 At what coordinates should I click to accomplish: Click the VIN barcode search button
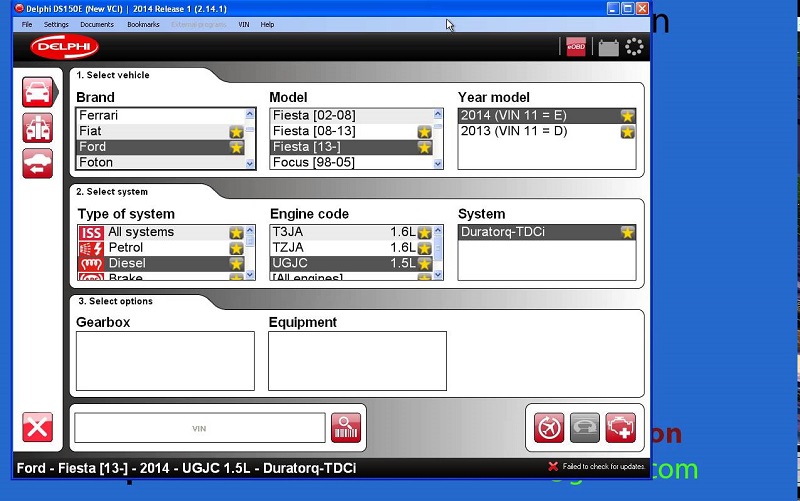[346, 428]
